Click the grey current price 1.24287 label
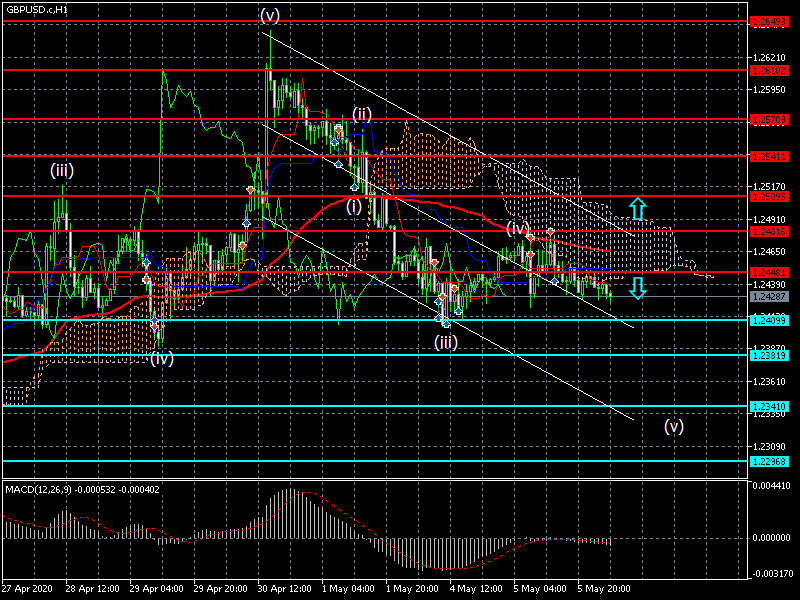 [769, 296]
